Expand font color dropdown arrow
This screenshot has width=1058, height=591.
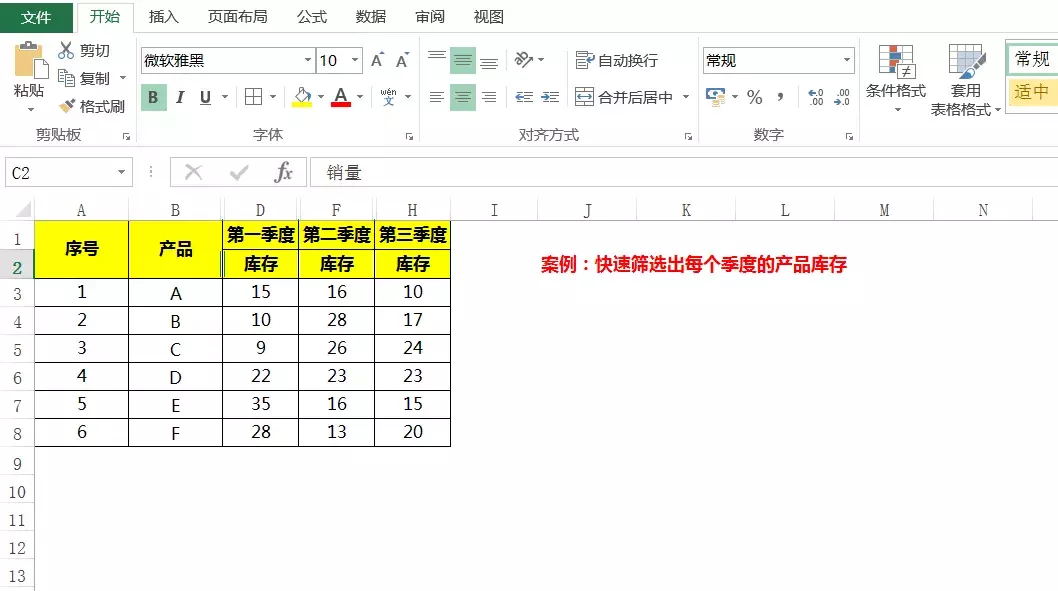tap(360, 97)
